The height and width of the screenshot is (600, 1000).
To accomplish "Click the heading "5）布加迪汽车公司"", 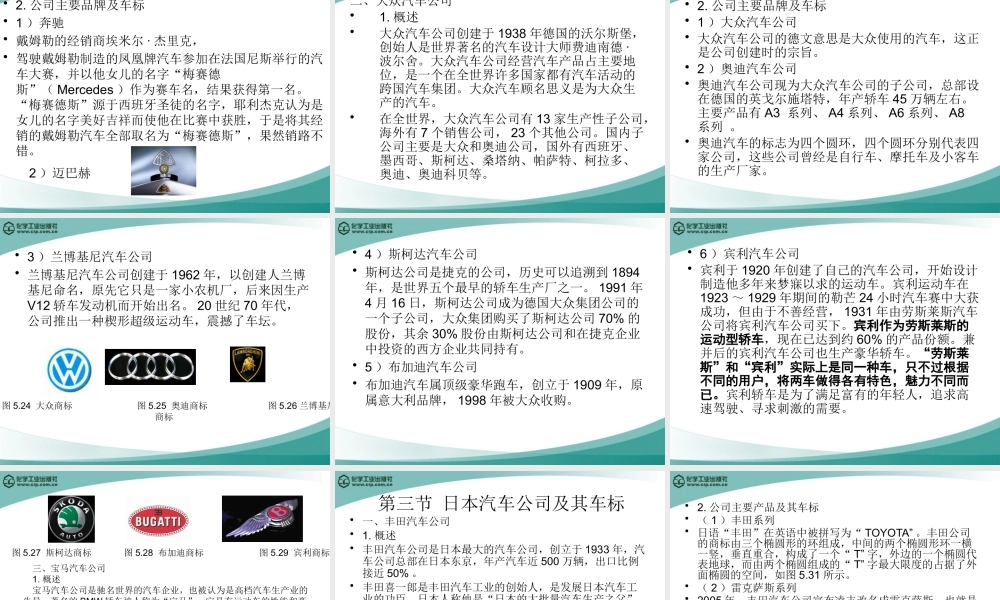I will (421, 367).
